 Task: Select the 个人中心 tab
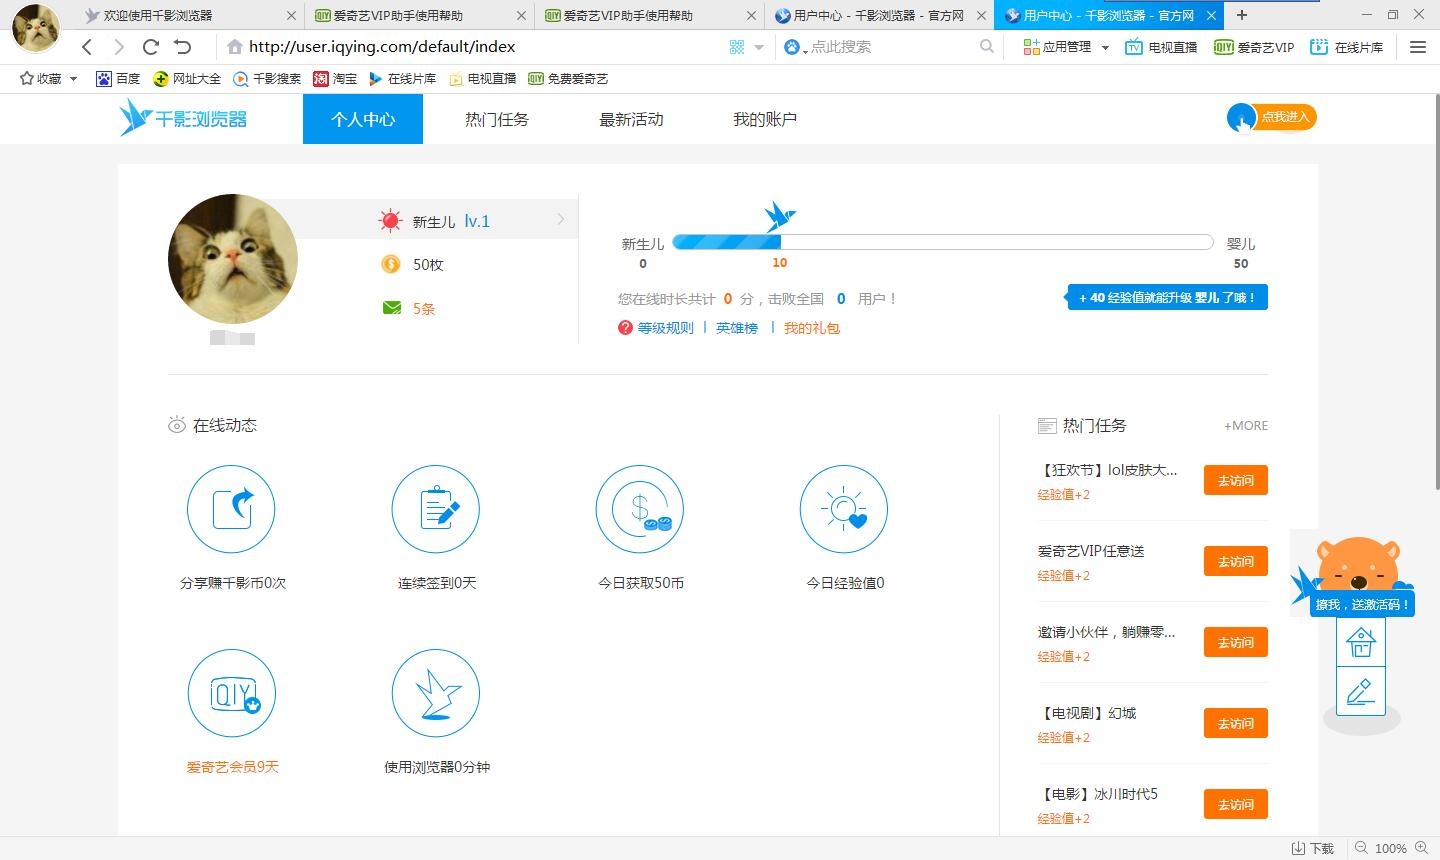click(x=363, y=119)
